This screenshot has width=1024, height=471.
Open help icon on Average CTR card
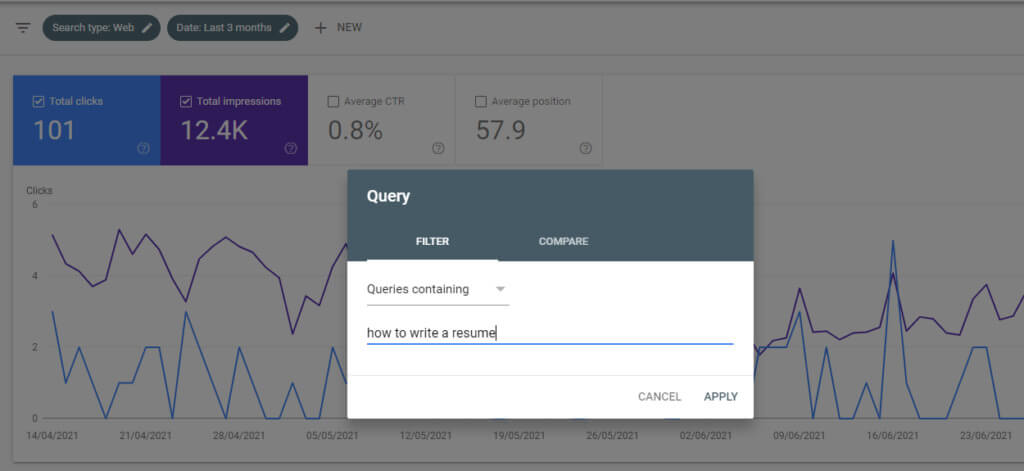438,149
